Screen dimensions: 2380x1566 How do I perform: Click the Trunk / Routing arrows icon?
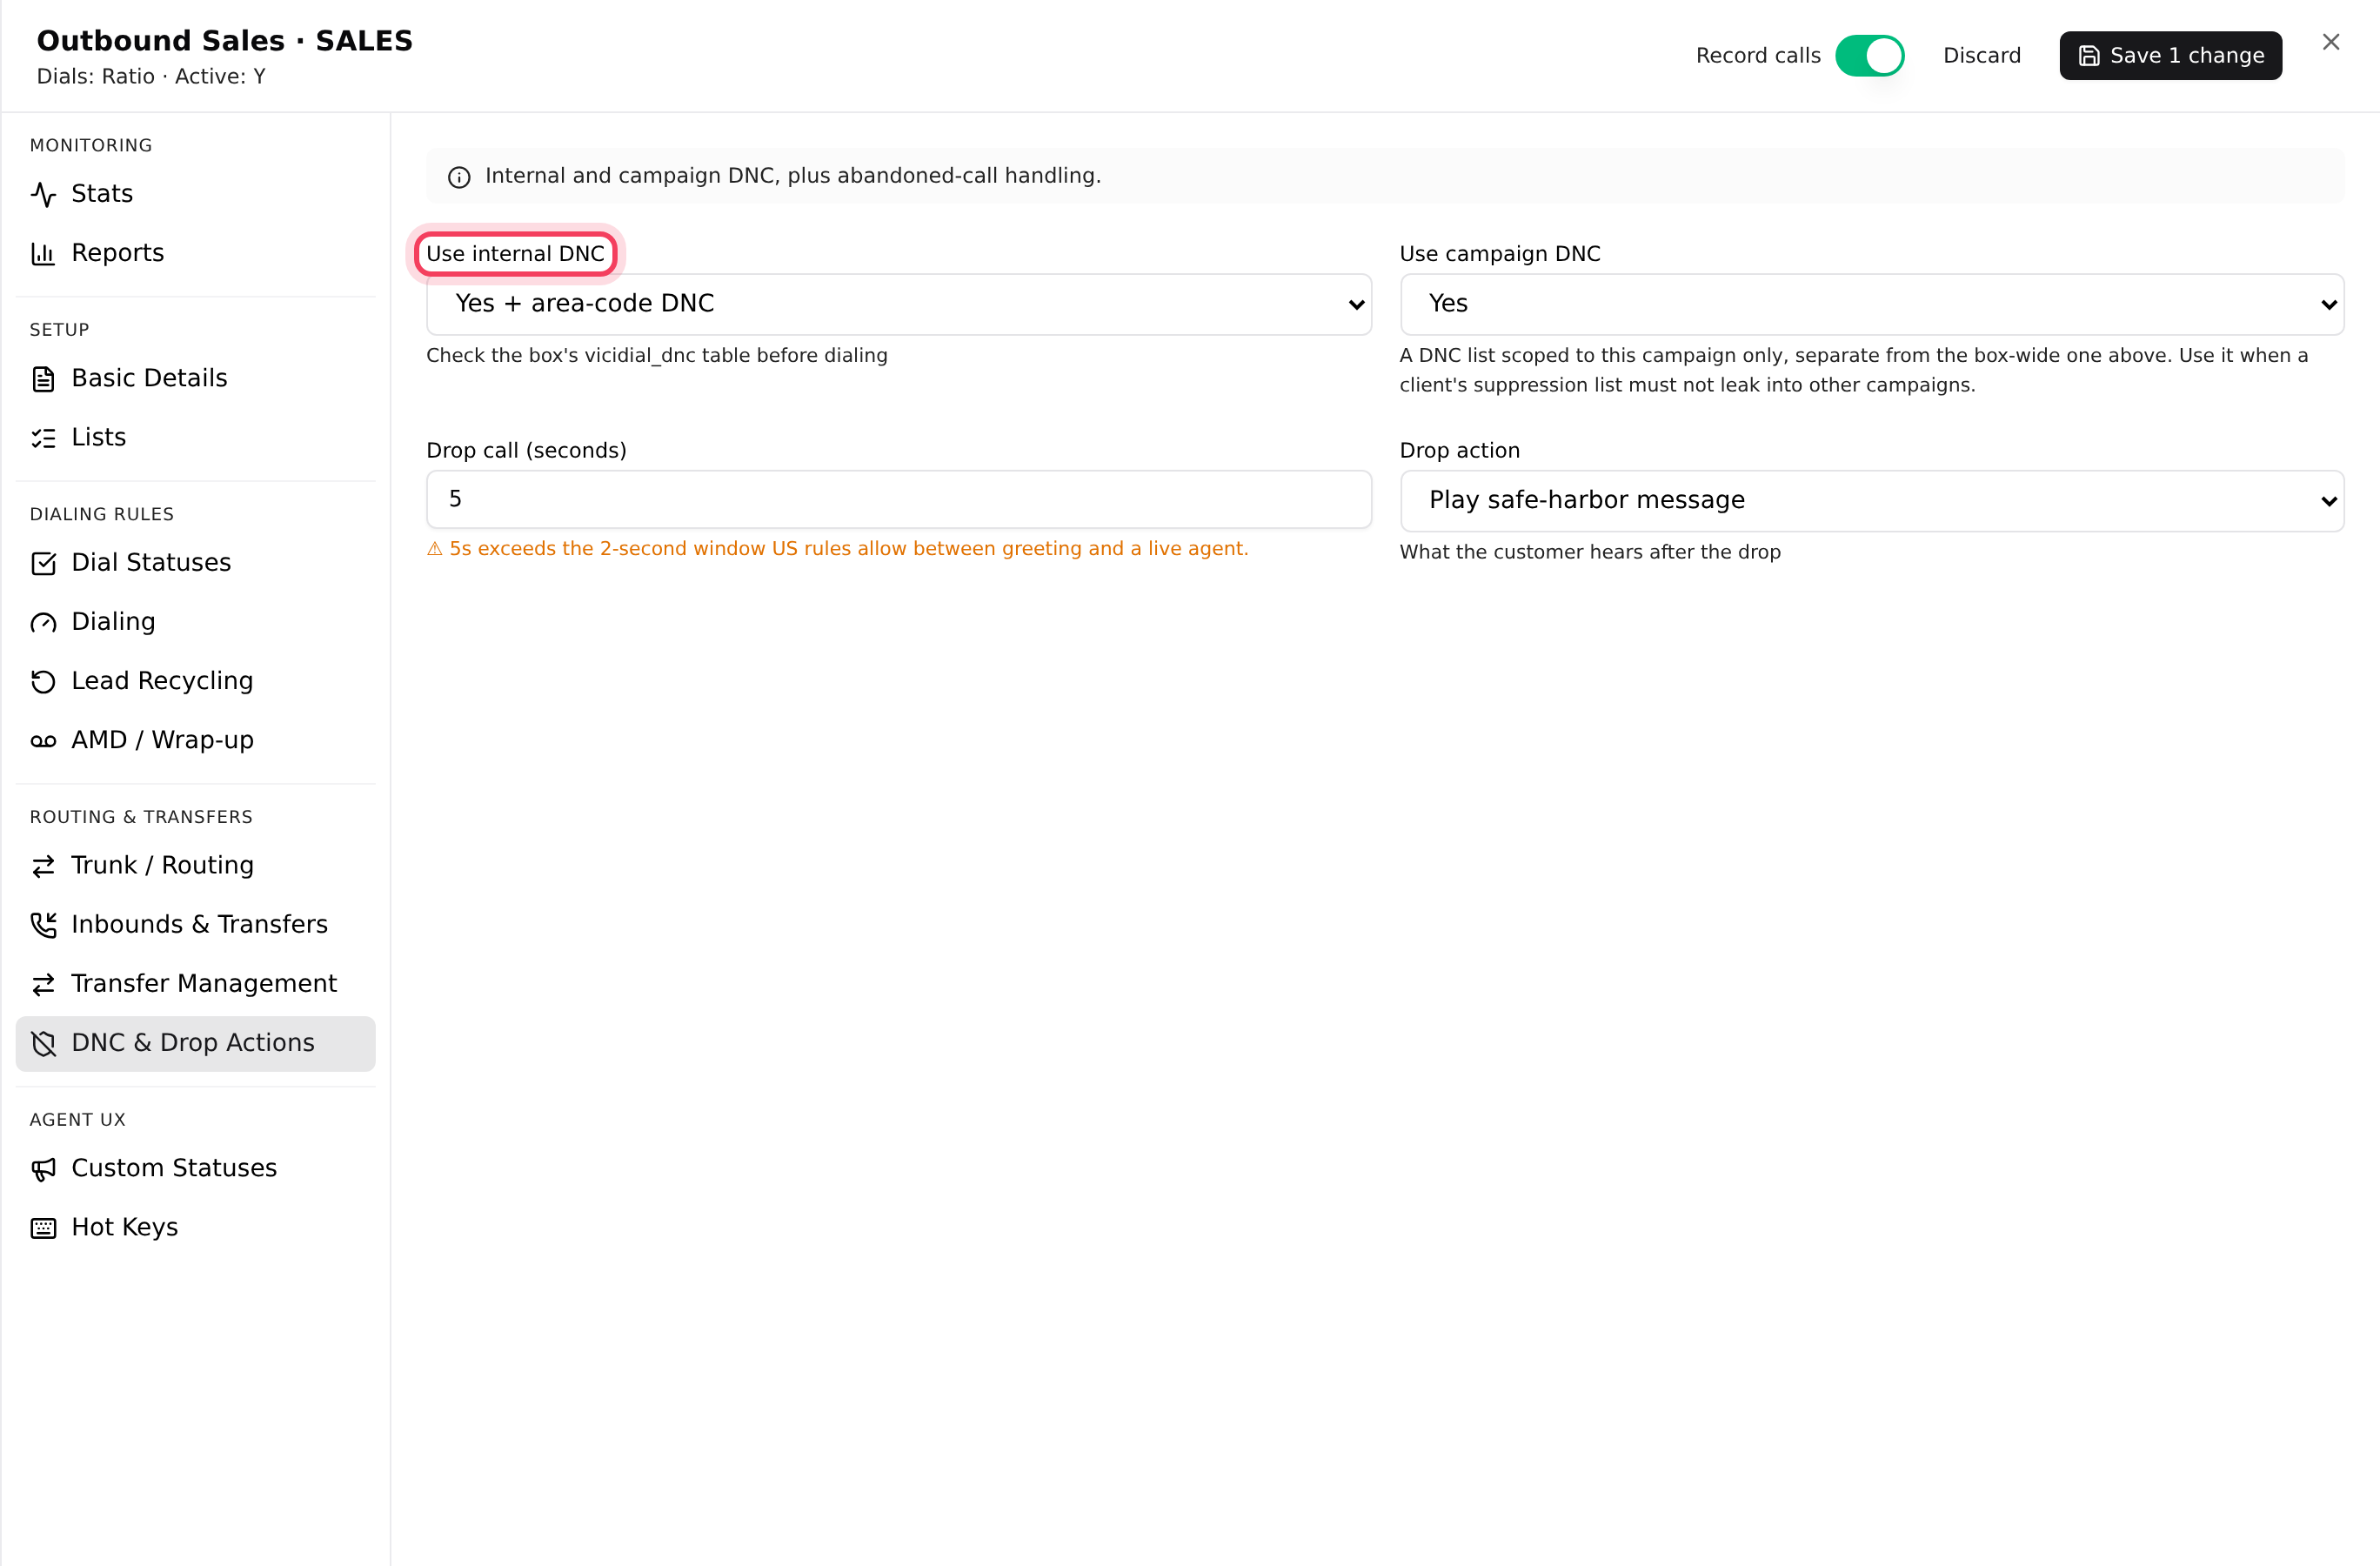point(43,866)
